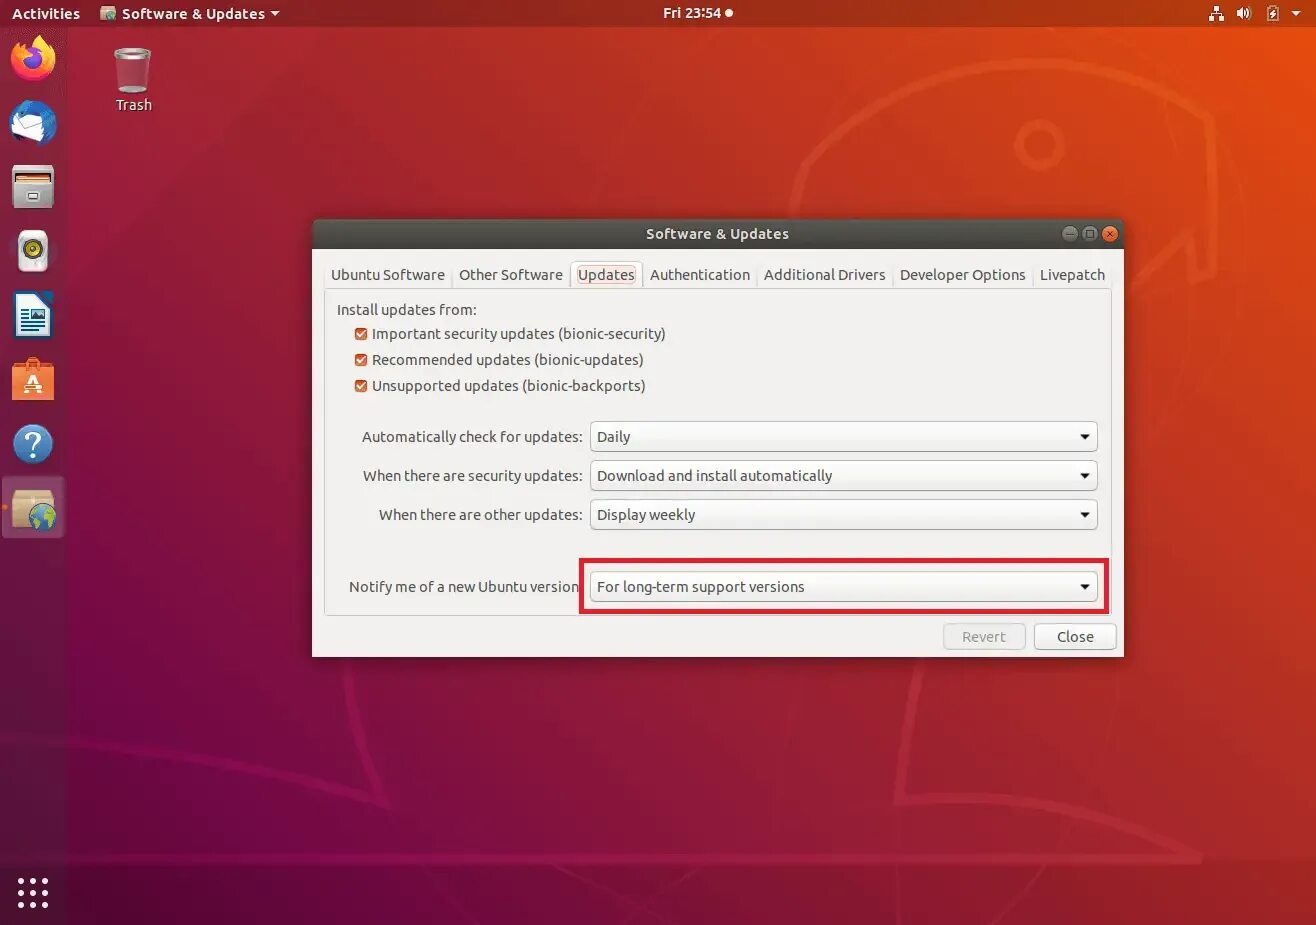The height and width of the screenshot is (925, 1316).
Task: Select Software & Updates dock icon
Action: [x=33, y=508]
